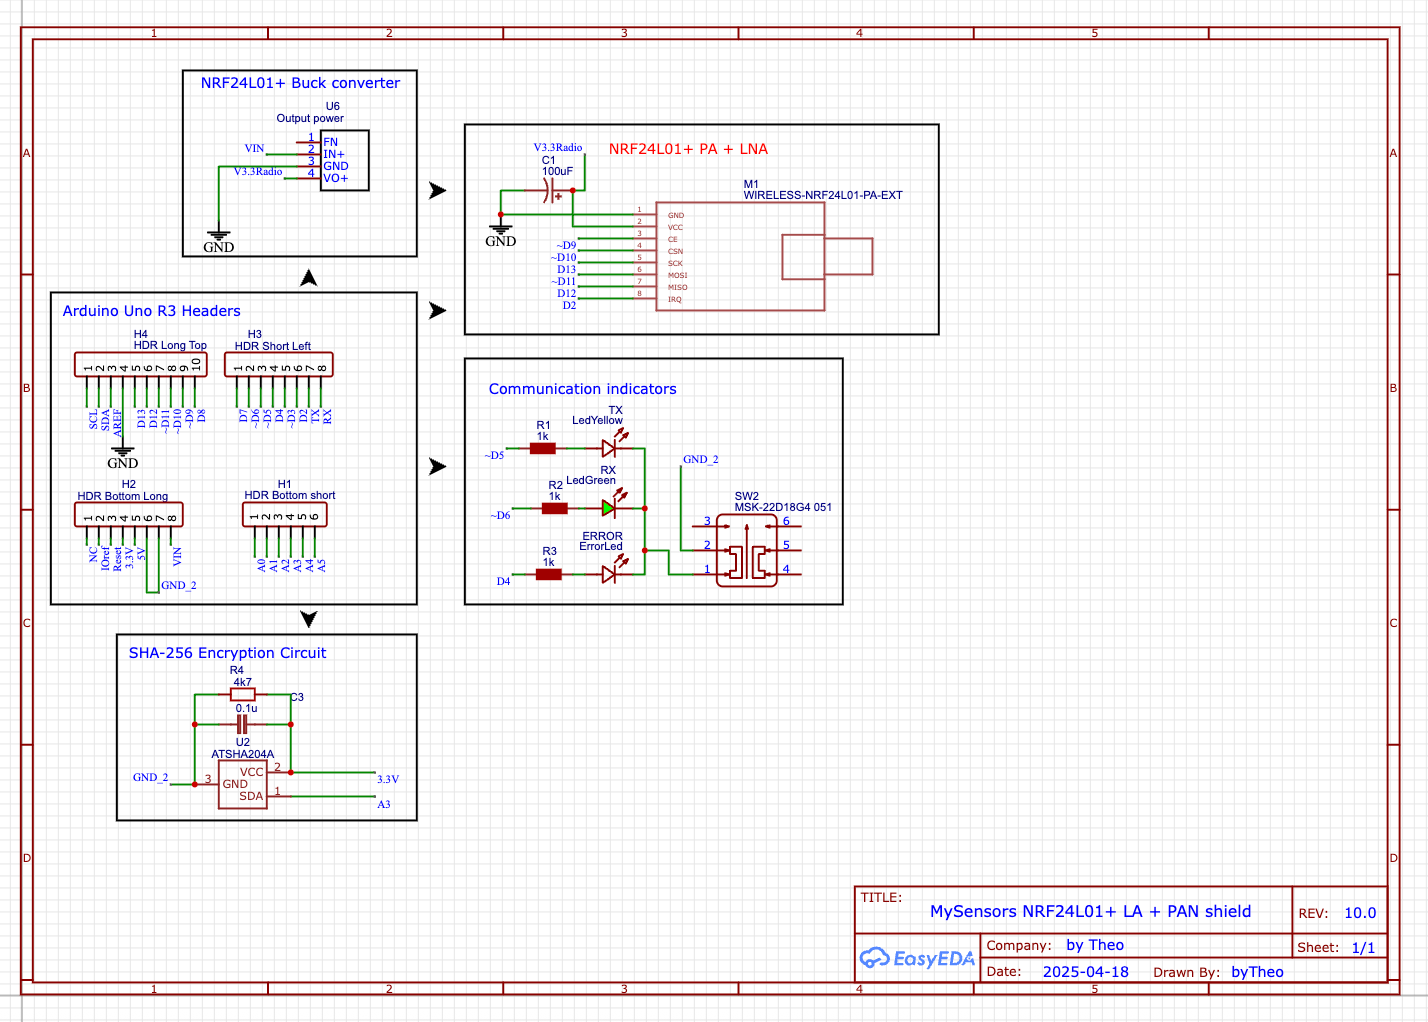Click the schematic title MySensors NRF24L01+ text
The height and width of the screenshot is (1022, 1428).
pyautogui.click(x=1090, y=911)
